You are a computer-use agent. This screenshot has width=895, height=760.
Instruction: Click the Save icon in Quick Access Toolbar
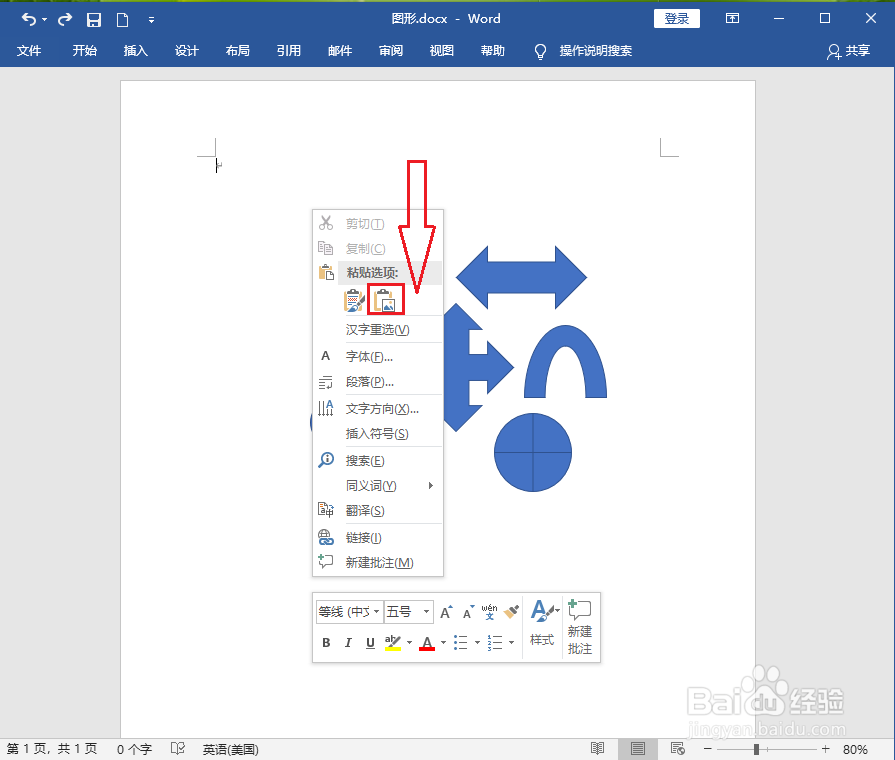pyautogui.click(x=94, y=18)
